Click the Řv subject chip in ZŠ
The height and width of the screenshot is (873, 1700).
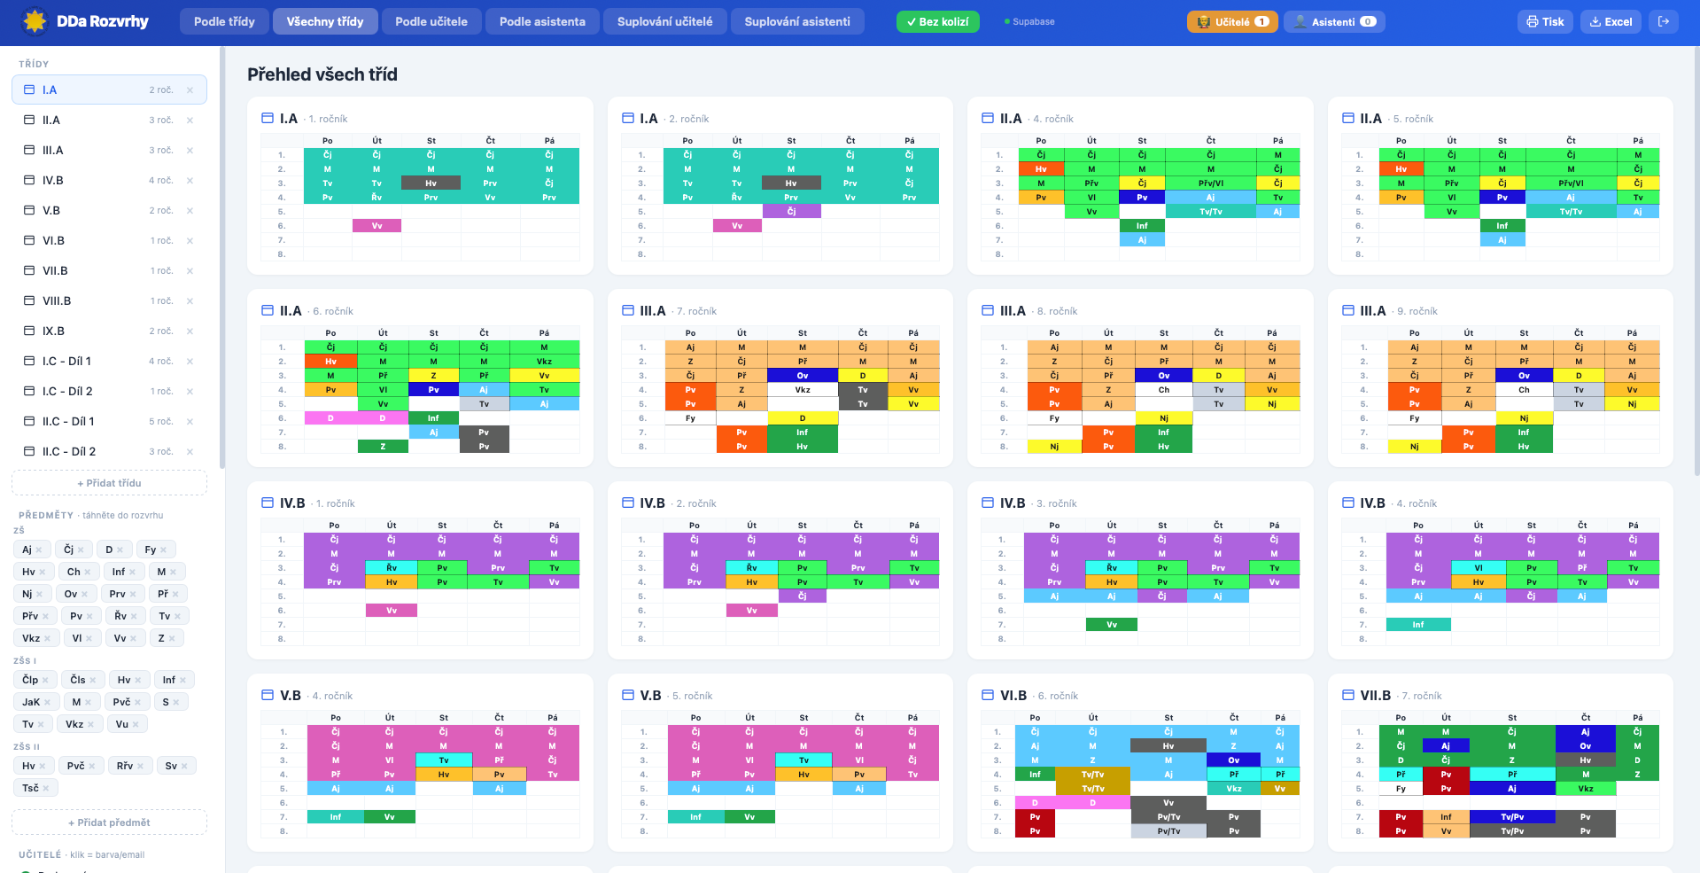point(126,616)
